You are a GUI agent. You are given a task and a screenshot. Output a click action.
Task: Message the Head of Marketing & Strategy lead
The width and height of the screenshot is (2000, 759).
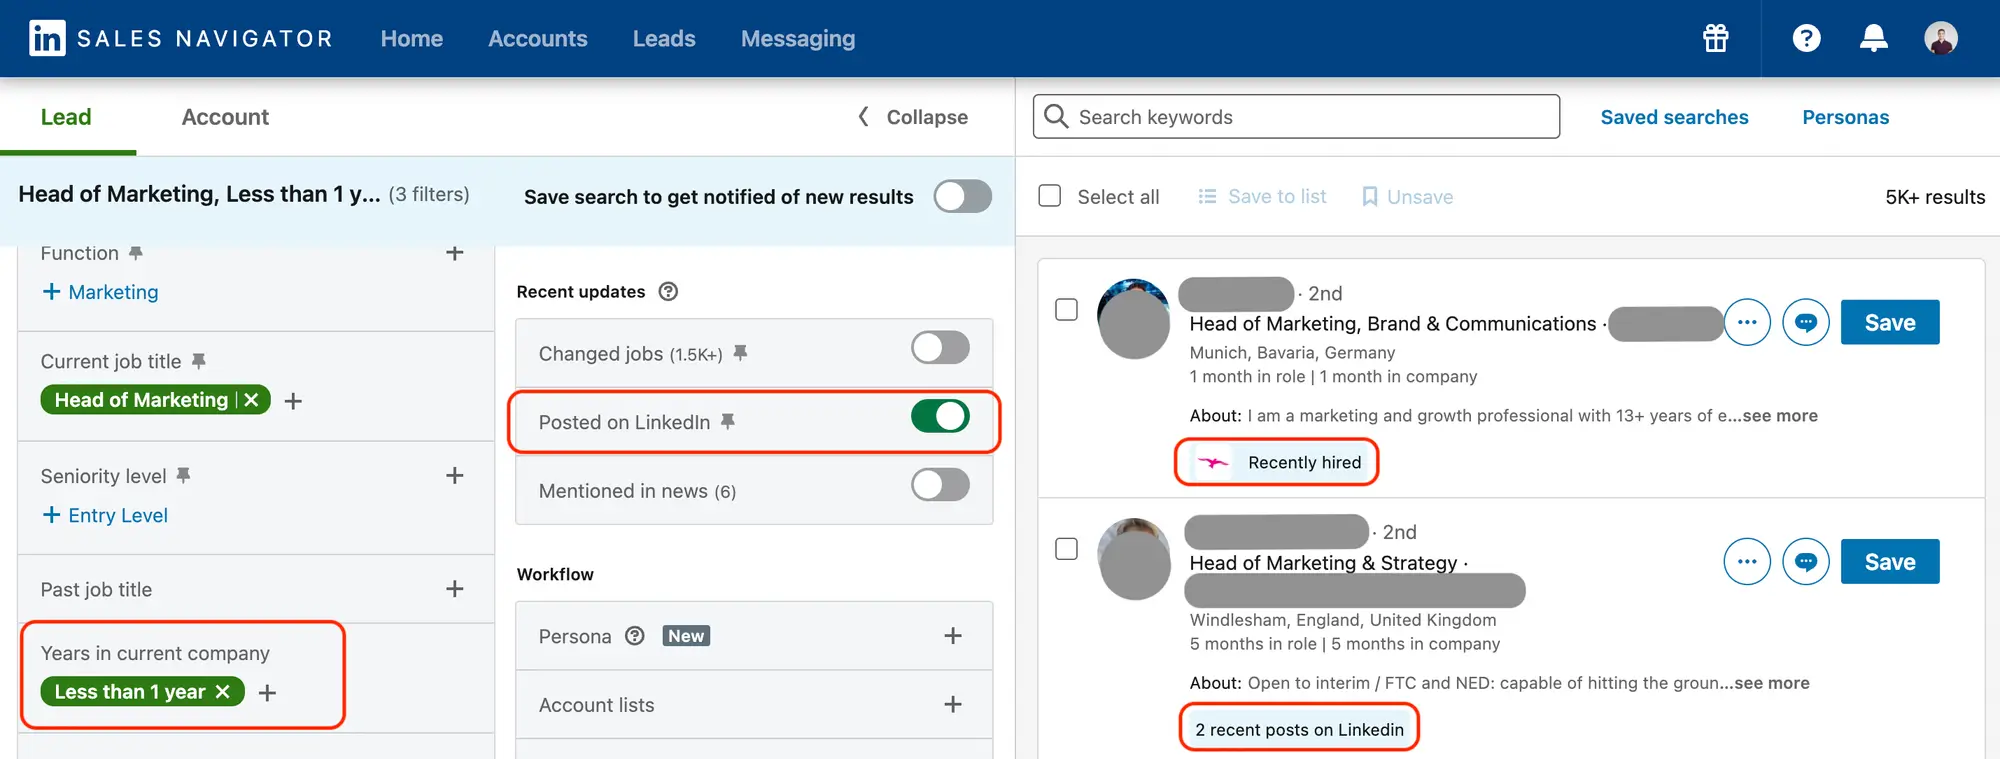tap(1806, 561)
